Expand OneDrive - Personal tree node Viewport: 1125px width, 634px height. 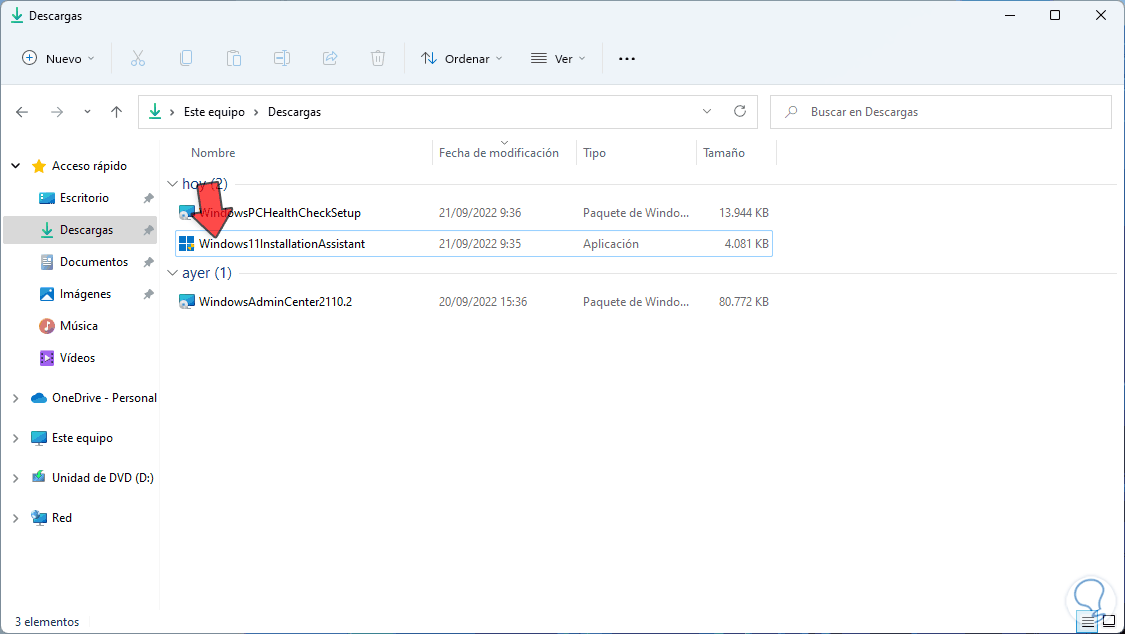pos(15,398)
